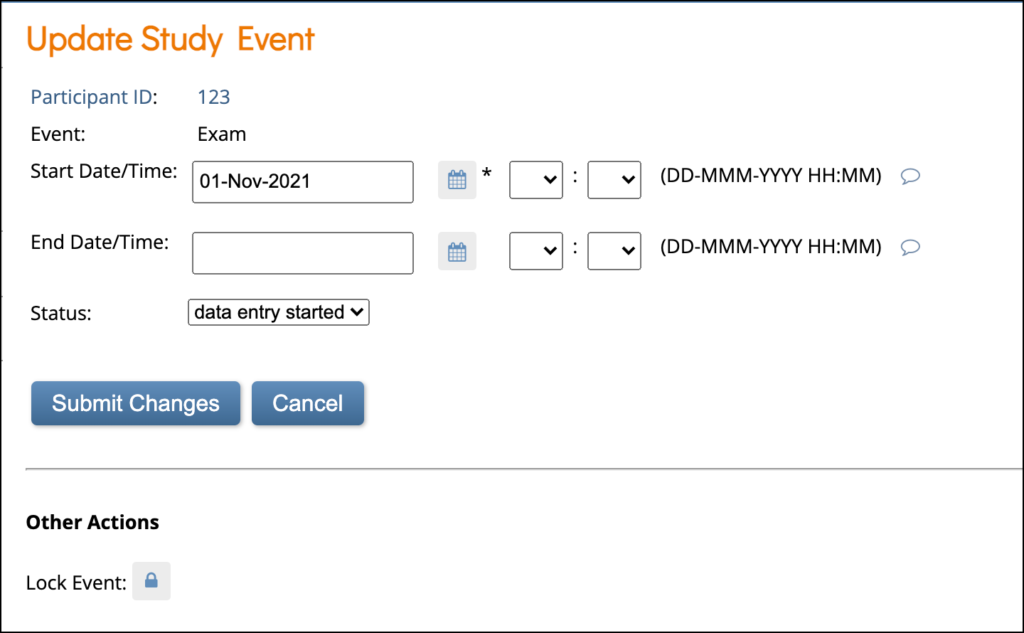Add a comment on the End Date field
This screenshot has width=1024, height=633.
pos(910,246)
